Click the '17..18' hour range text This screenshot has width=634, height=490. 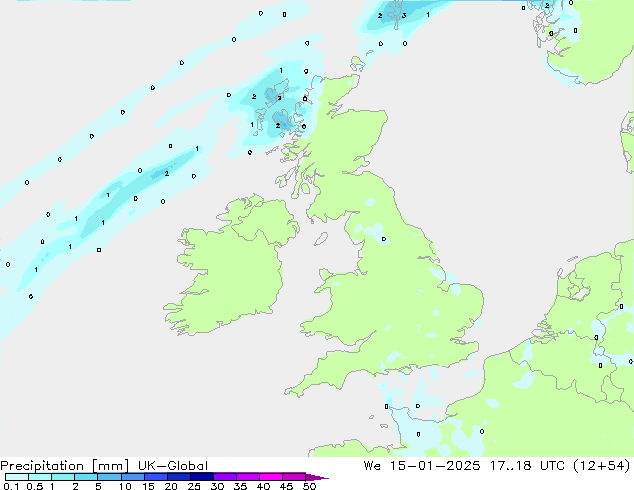click(510, 466)
